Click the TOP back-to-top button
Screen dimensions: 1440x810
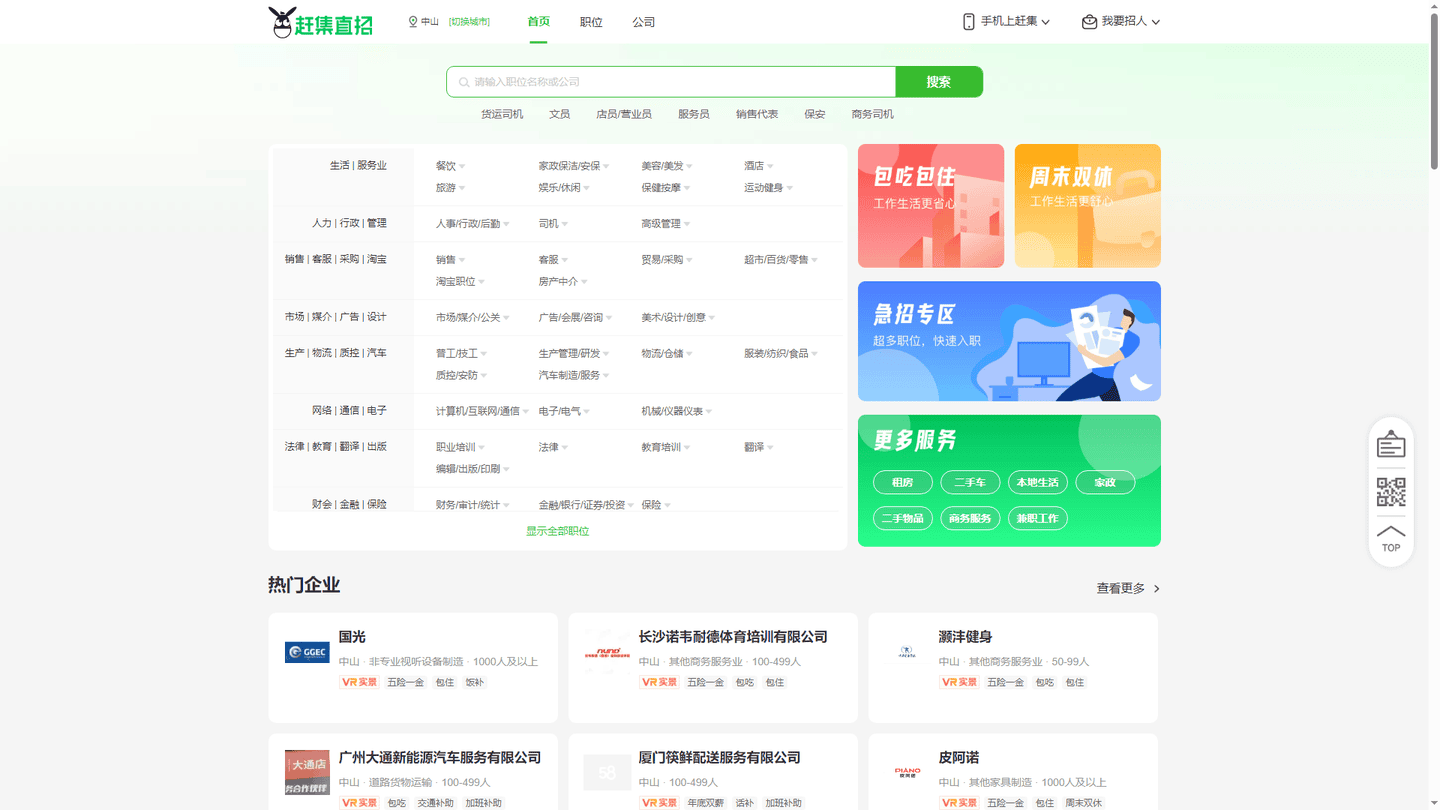(1391, 538)
